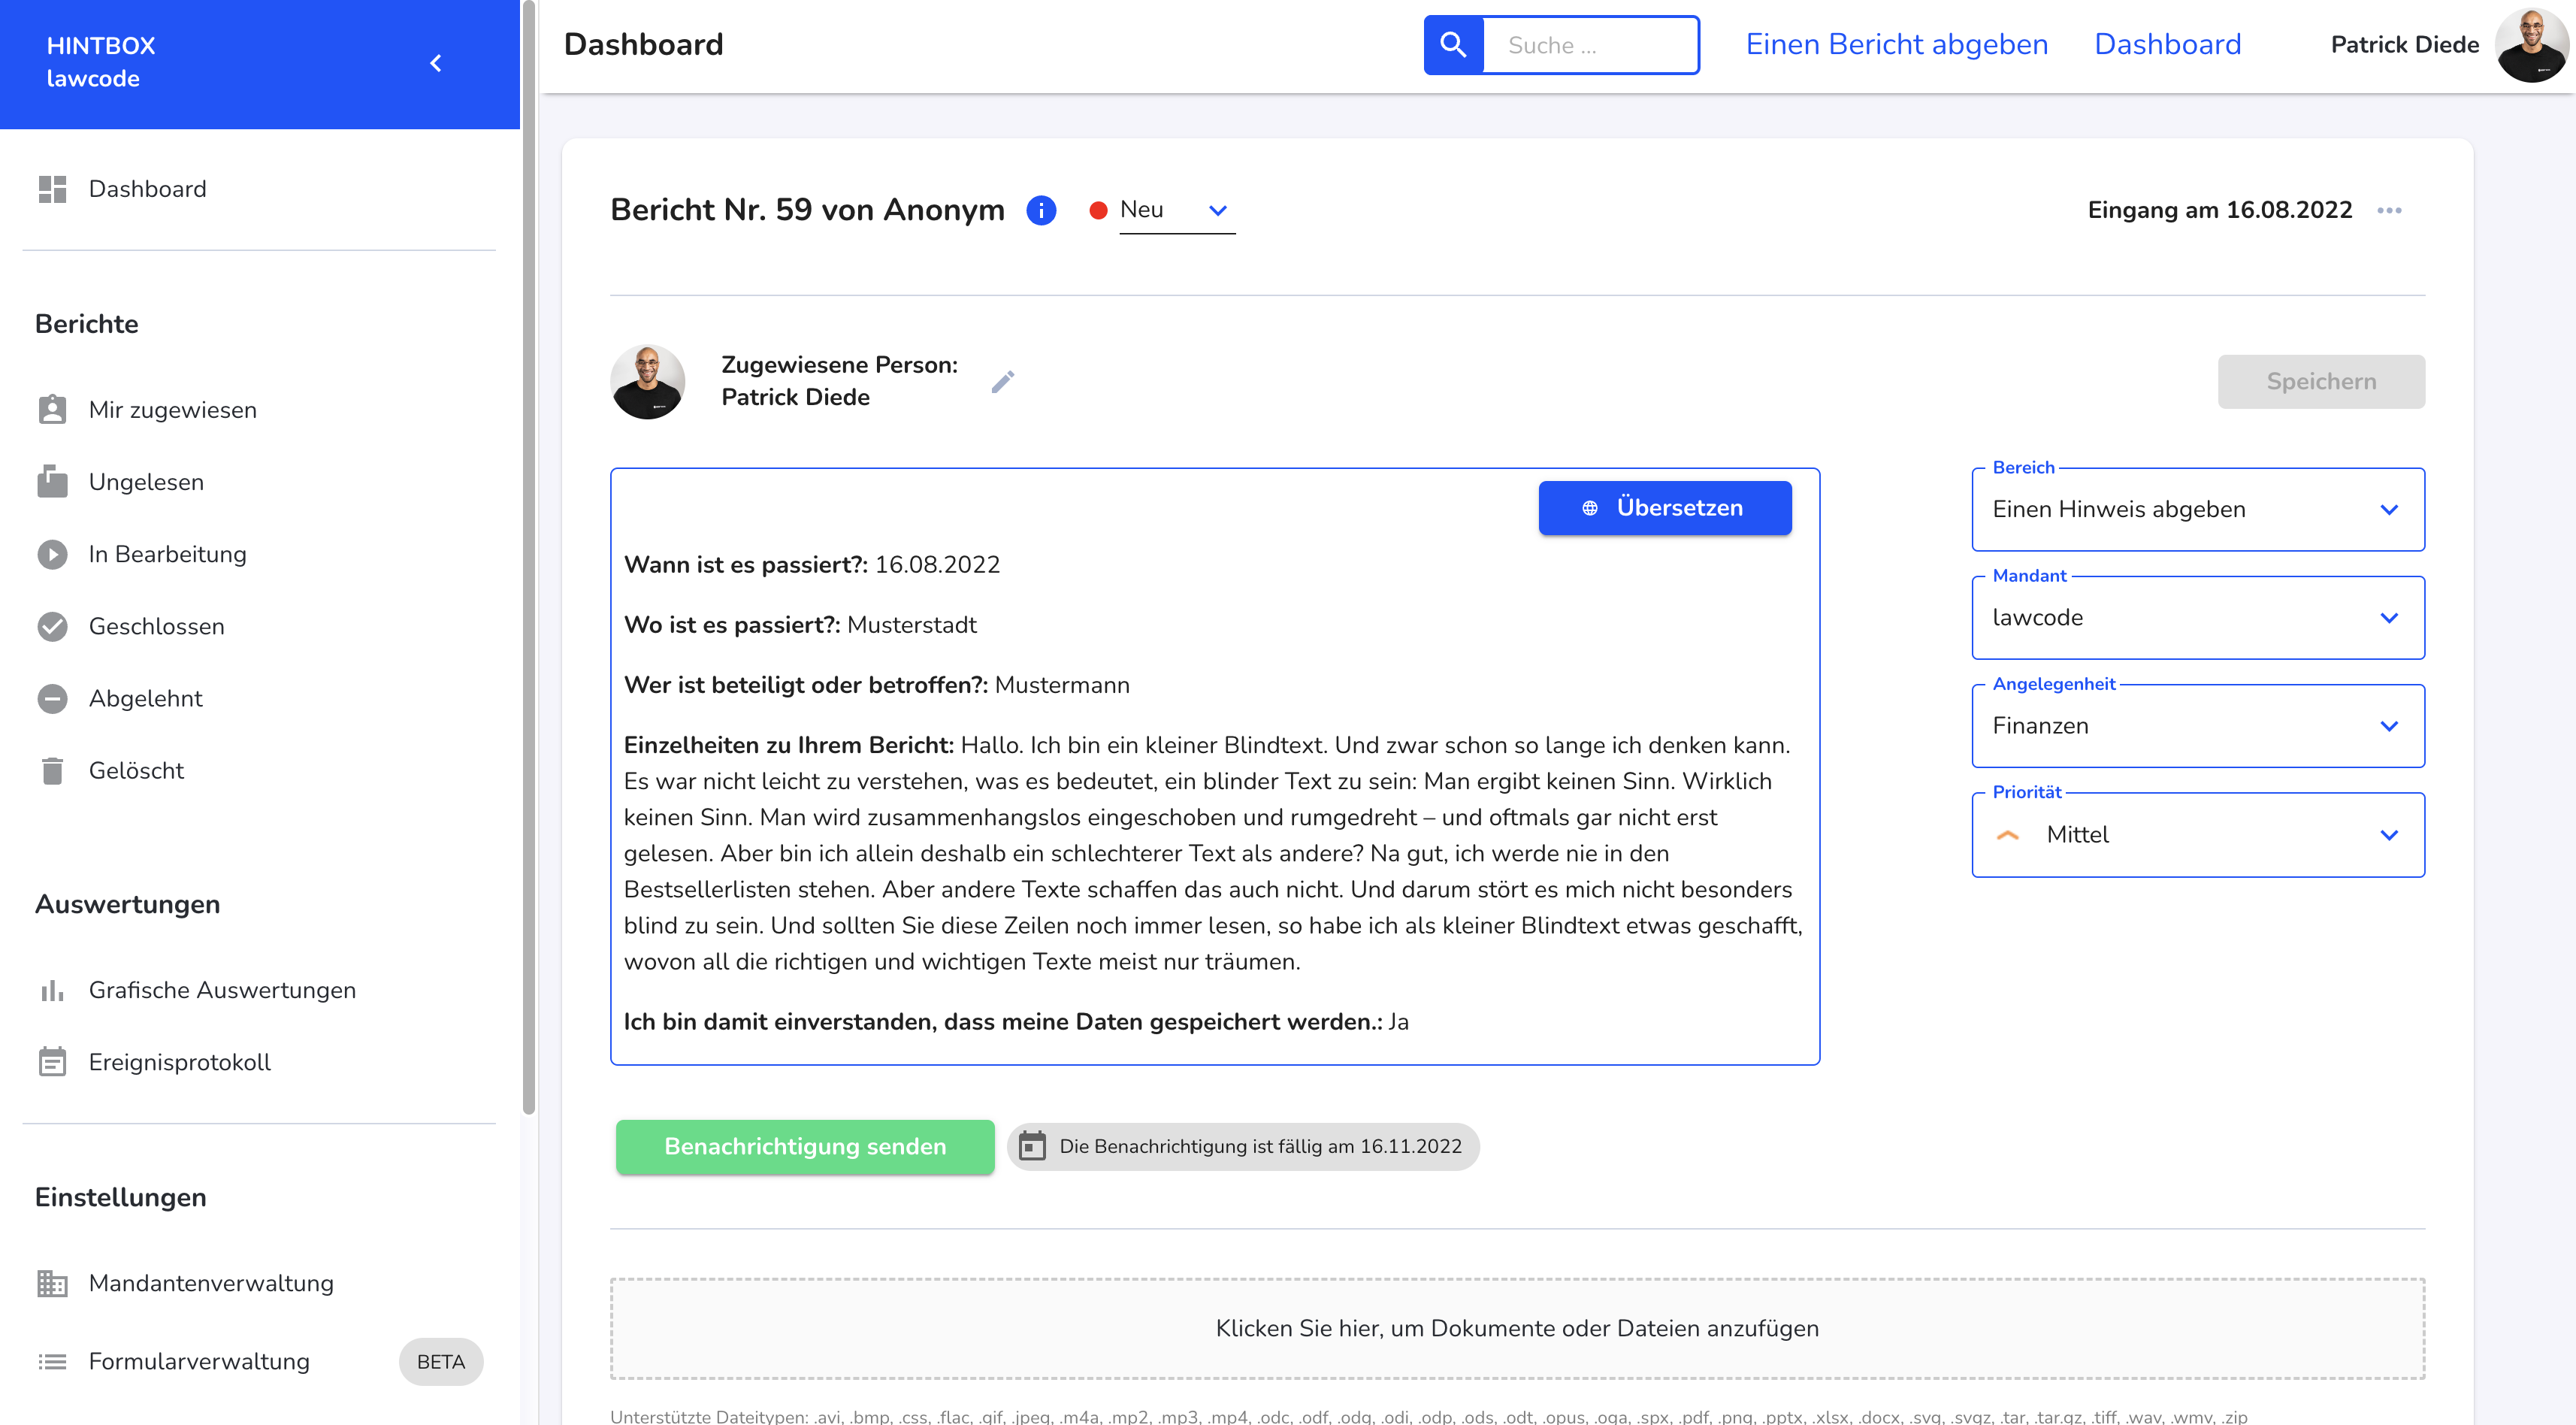2576x1425 pixels.
Task: Open the Neu status dropdown
Action: pyautogui.click(x=1217, y=211)
